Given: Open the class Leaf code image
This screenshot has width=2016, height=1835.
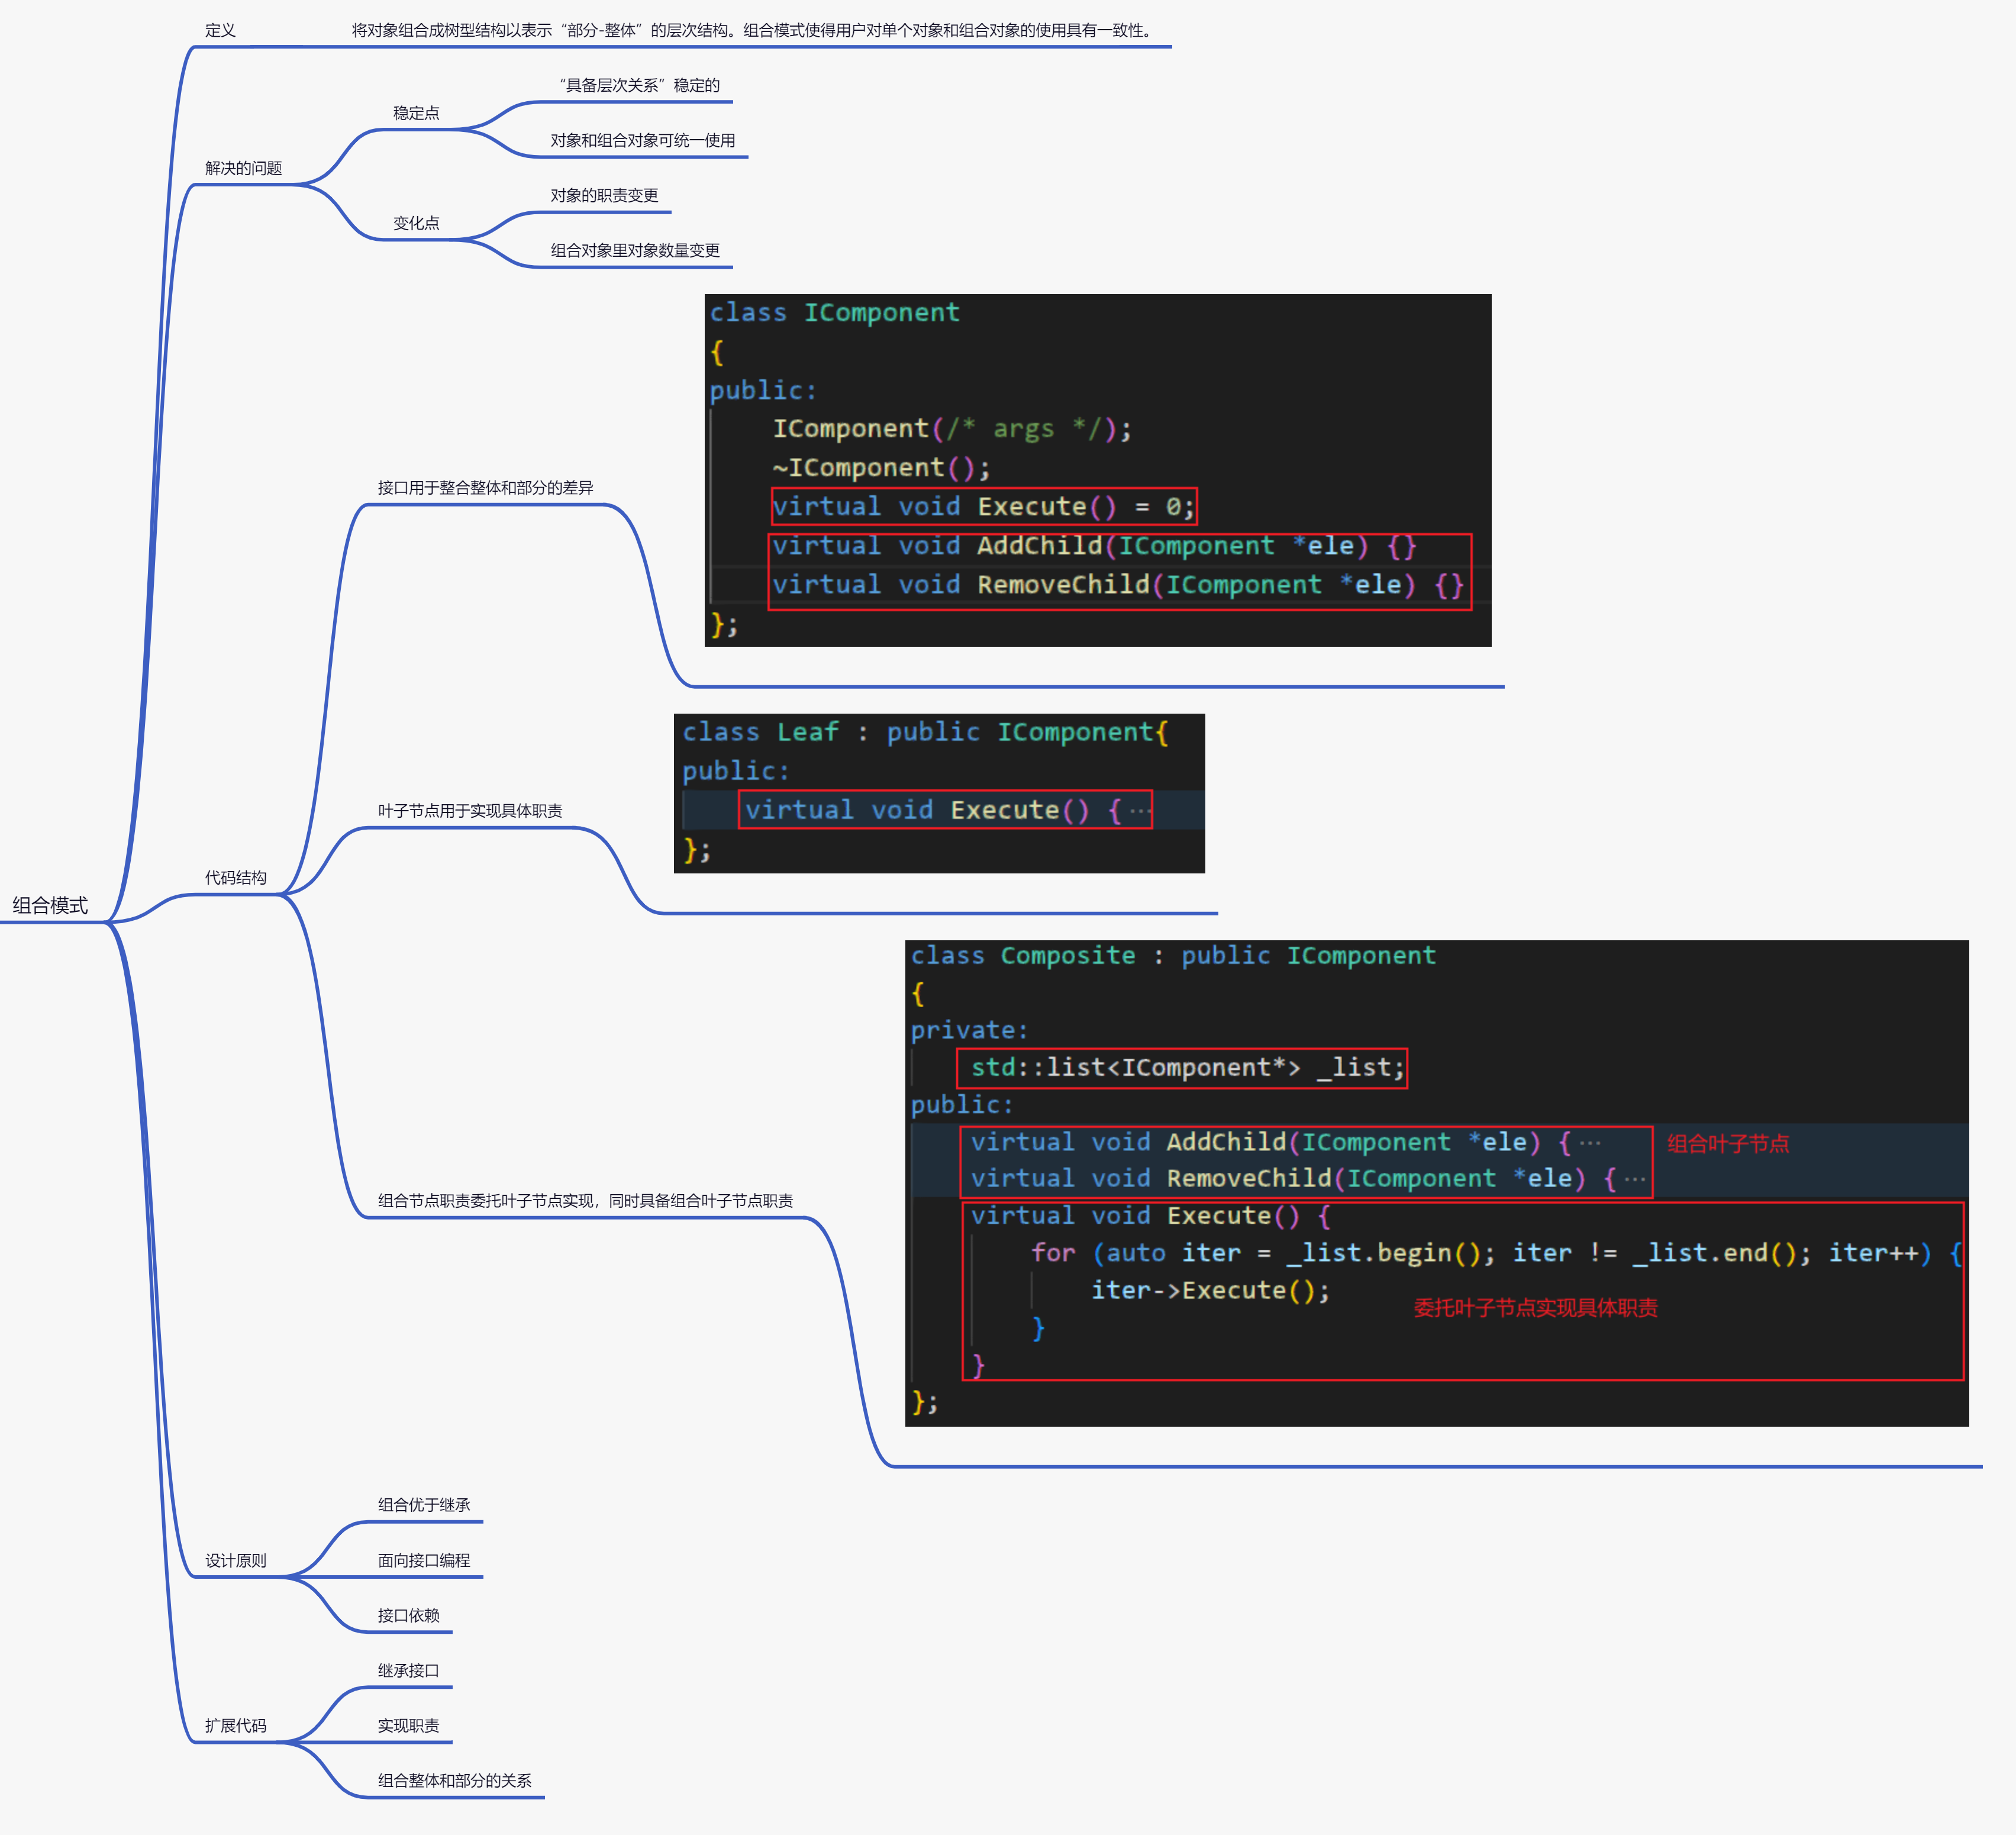Looking at the screenshot, I should [x=939, y=793].
